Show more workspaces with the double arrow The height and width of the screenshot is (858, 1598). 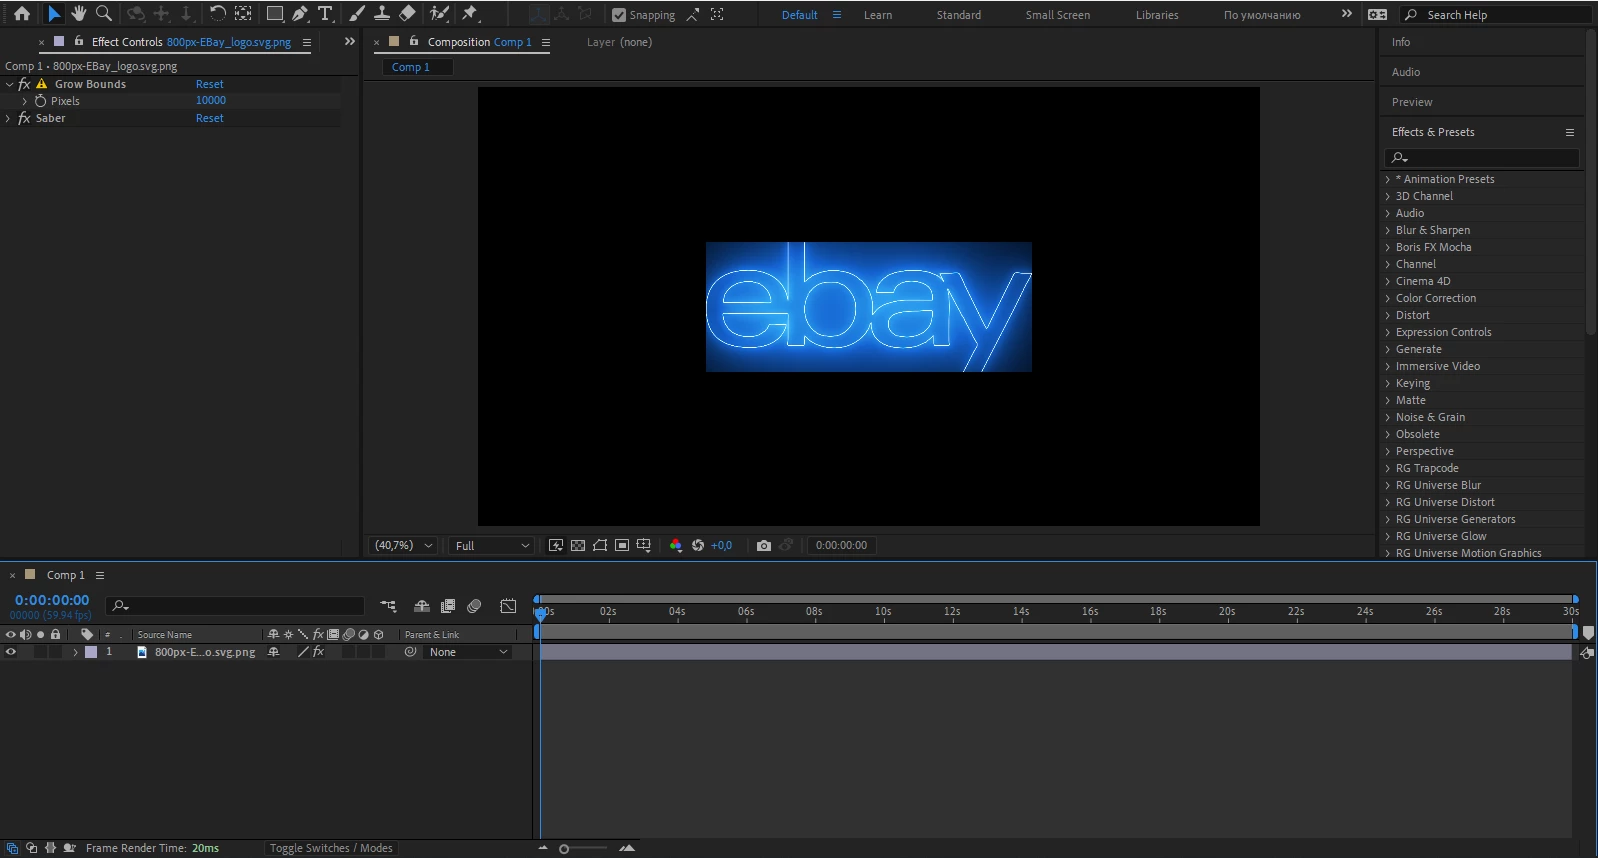(1347, 14)
